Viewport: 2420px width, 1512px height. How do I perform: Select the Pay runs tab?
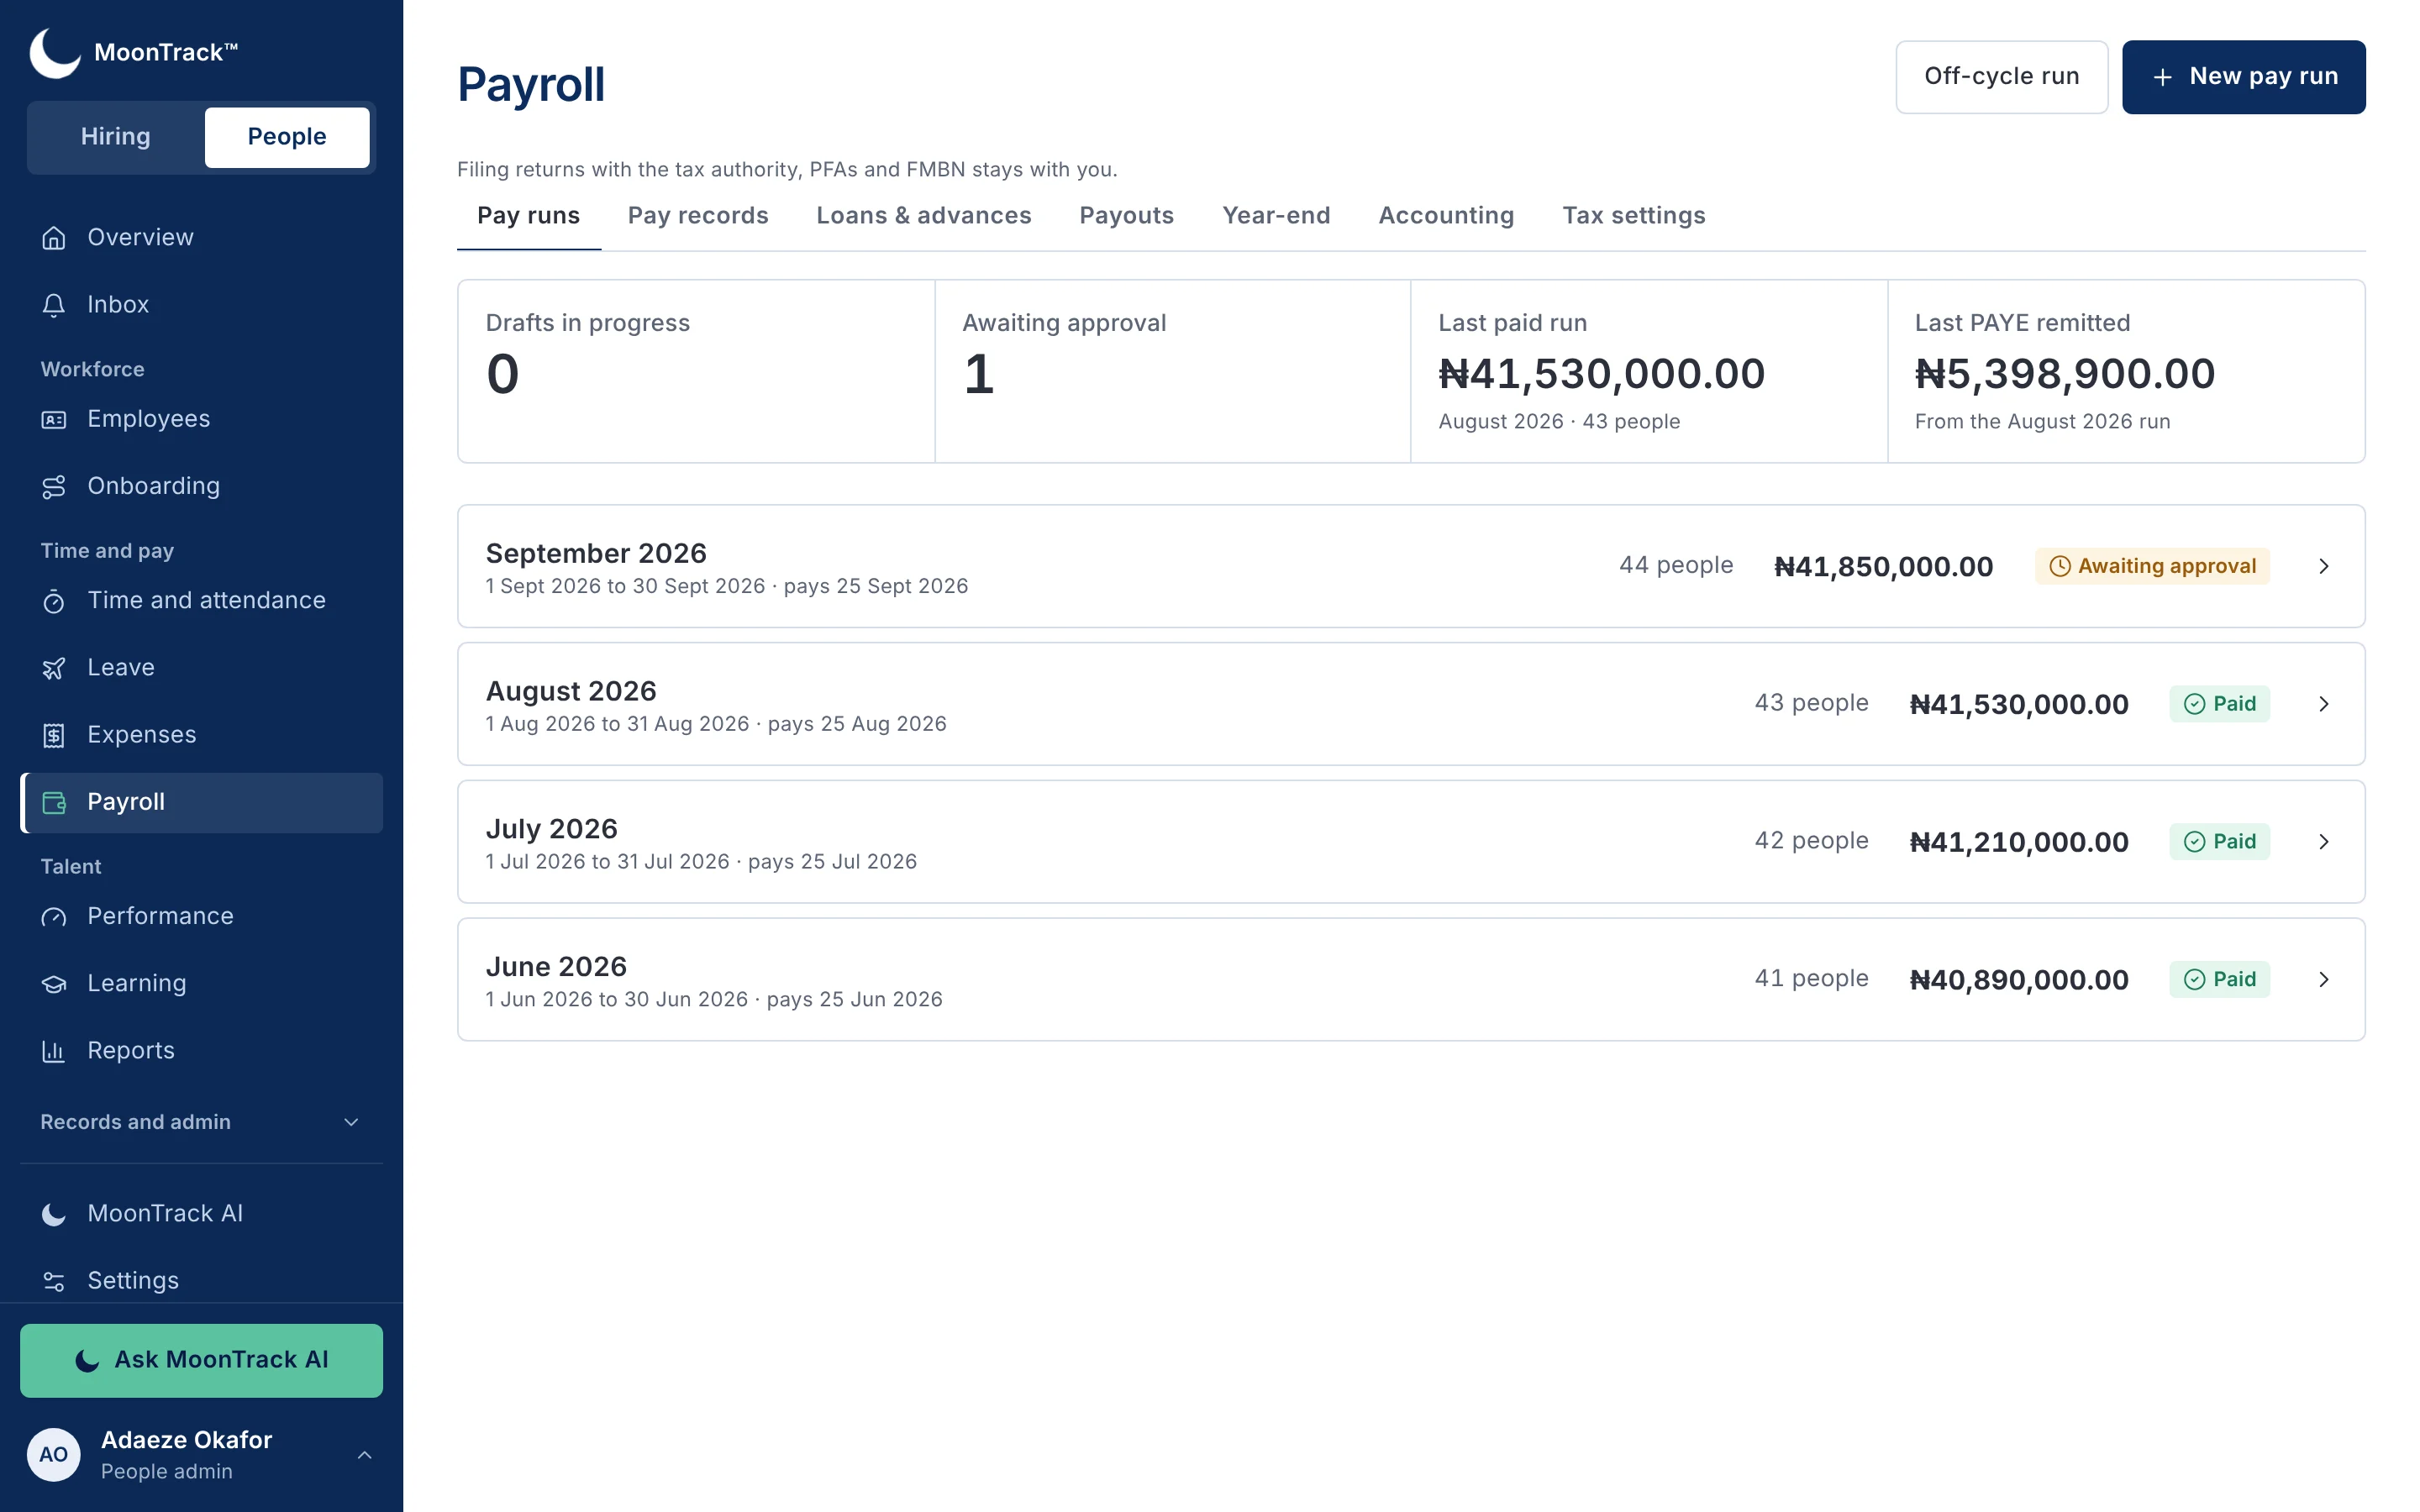(529, 216)
